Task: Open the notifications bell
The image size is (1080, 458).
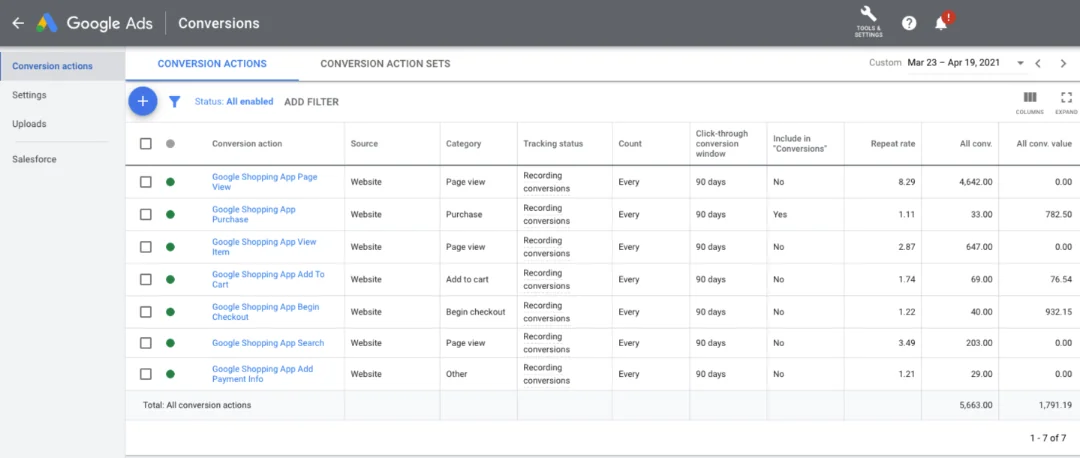Action: tap(941, 23)
